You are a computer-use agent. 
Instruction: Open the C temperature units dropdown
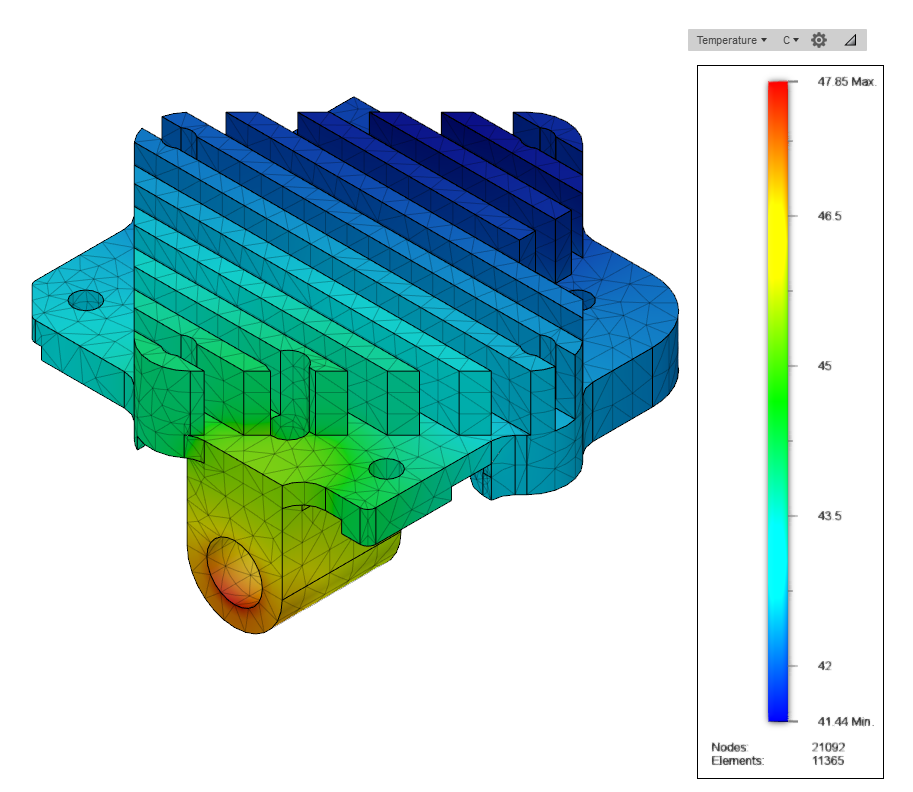click(x=790, y=40)
